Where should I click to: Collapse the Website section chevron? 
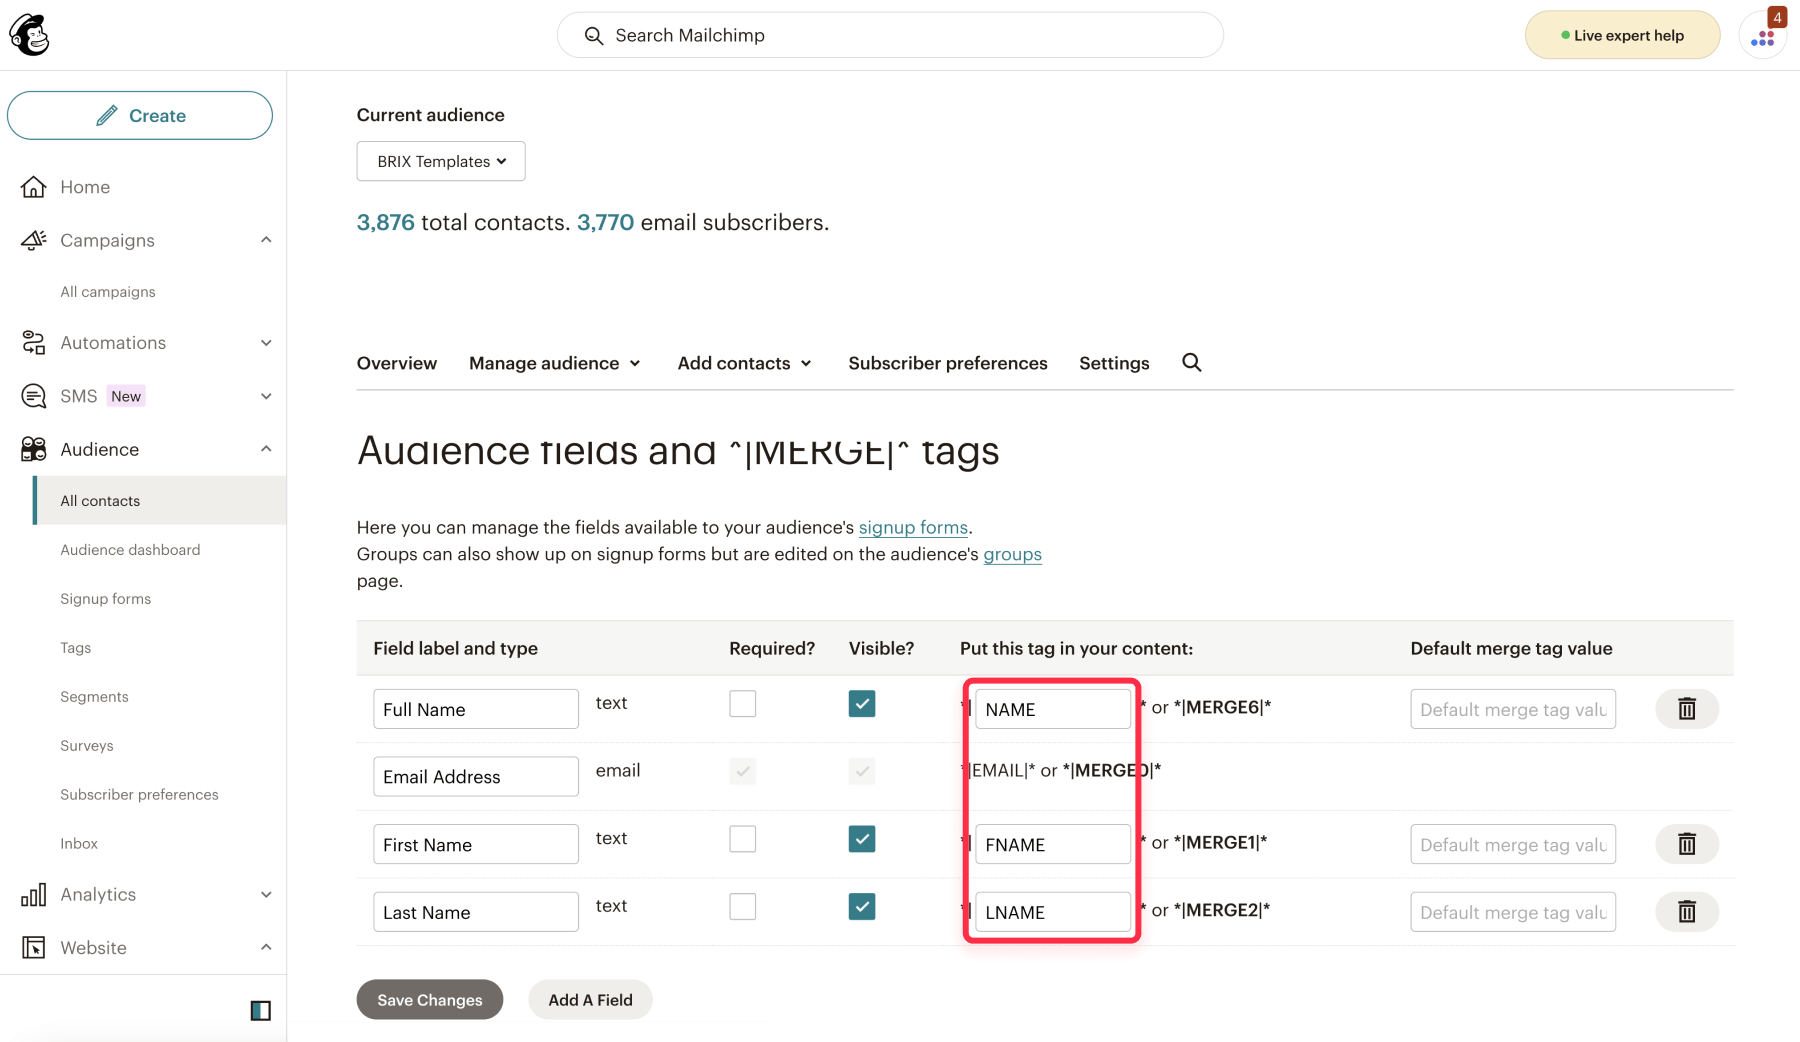pyautogui.click(x=266, y=947)
